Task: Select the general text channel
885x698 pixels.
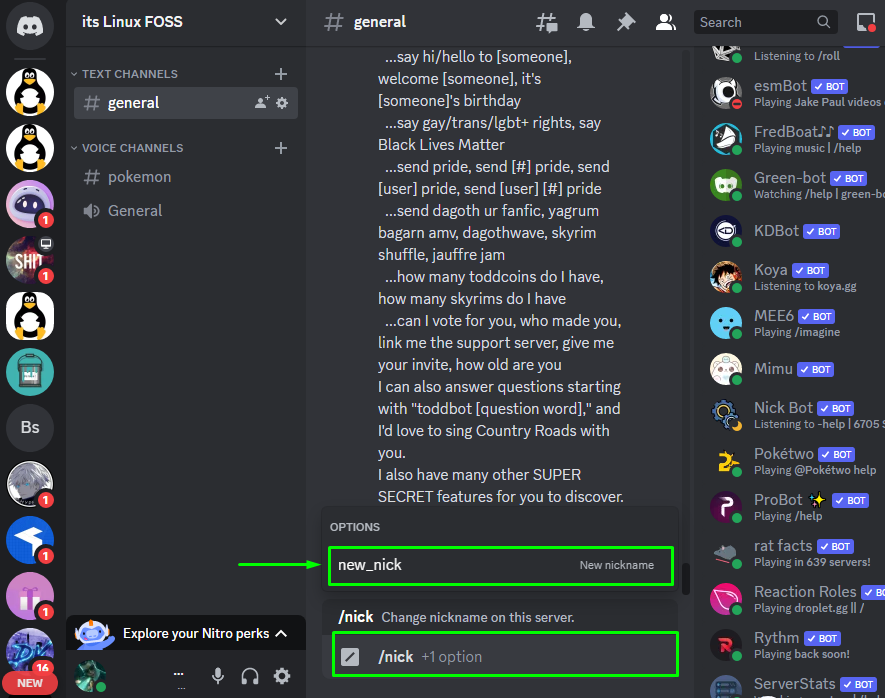Action: pos(186,103)
